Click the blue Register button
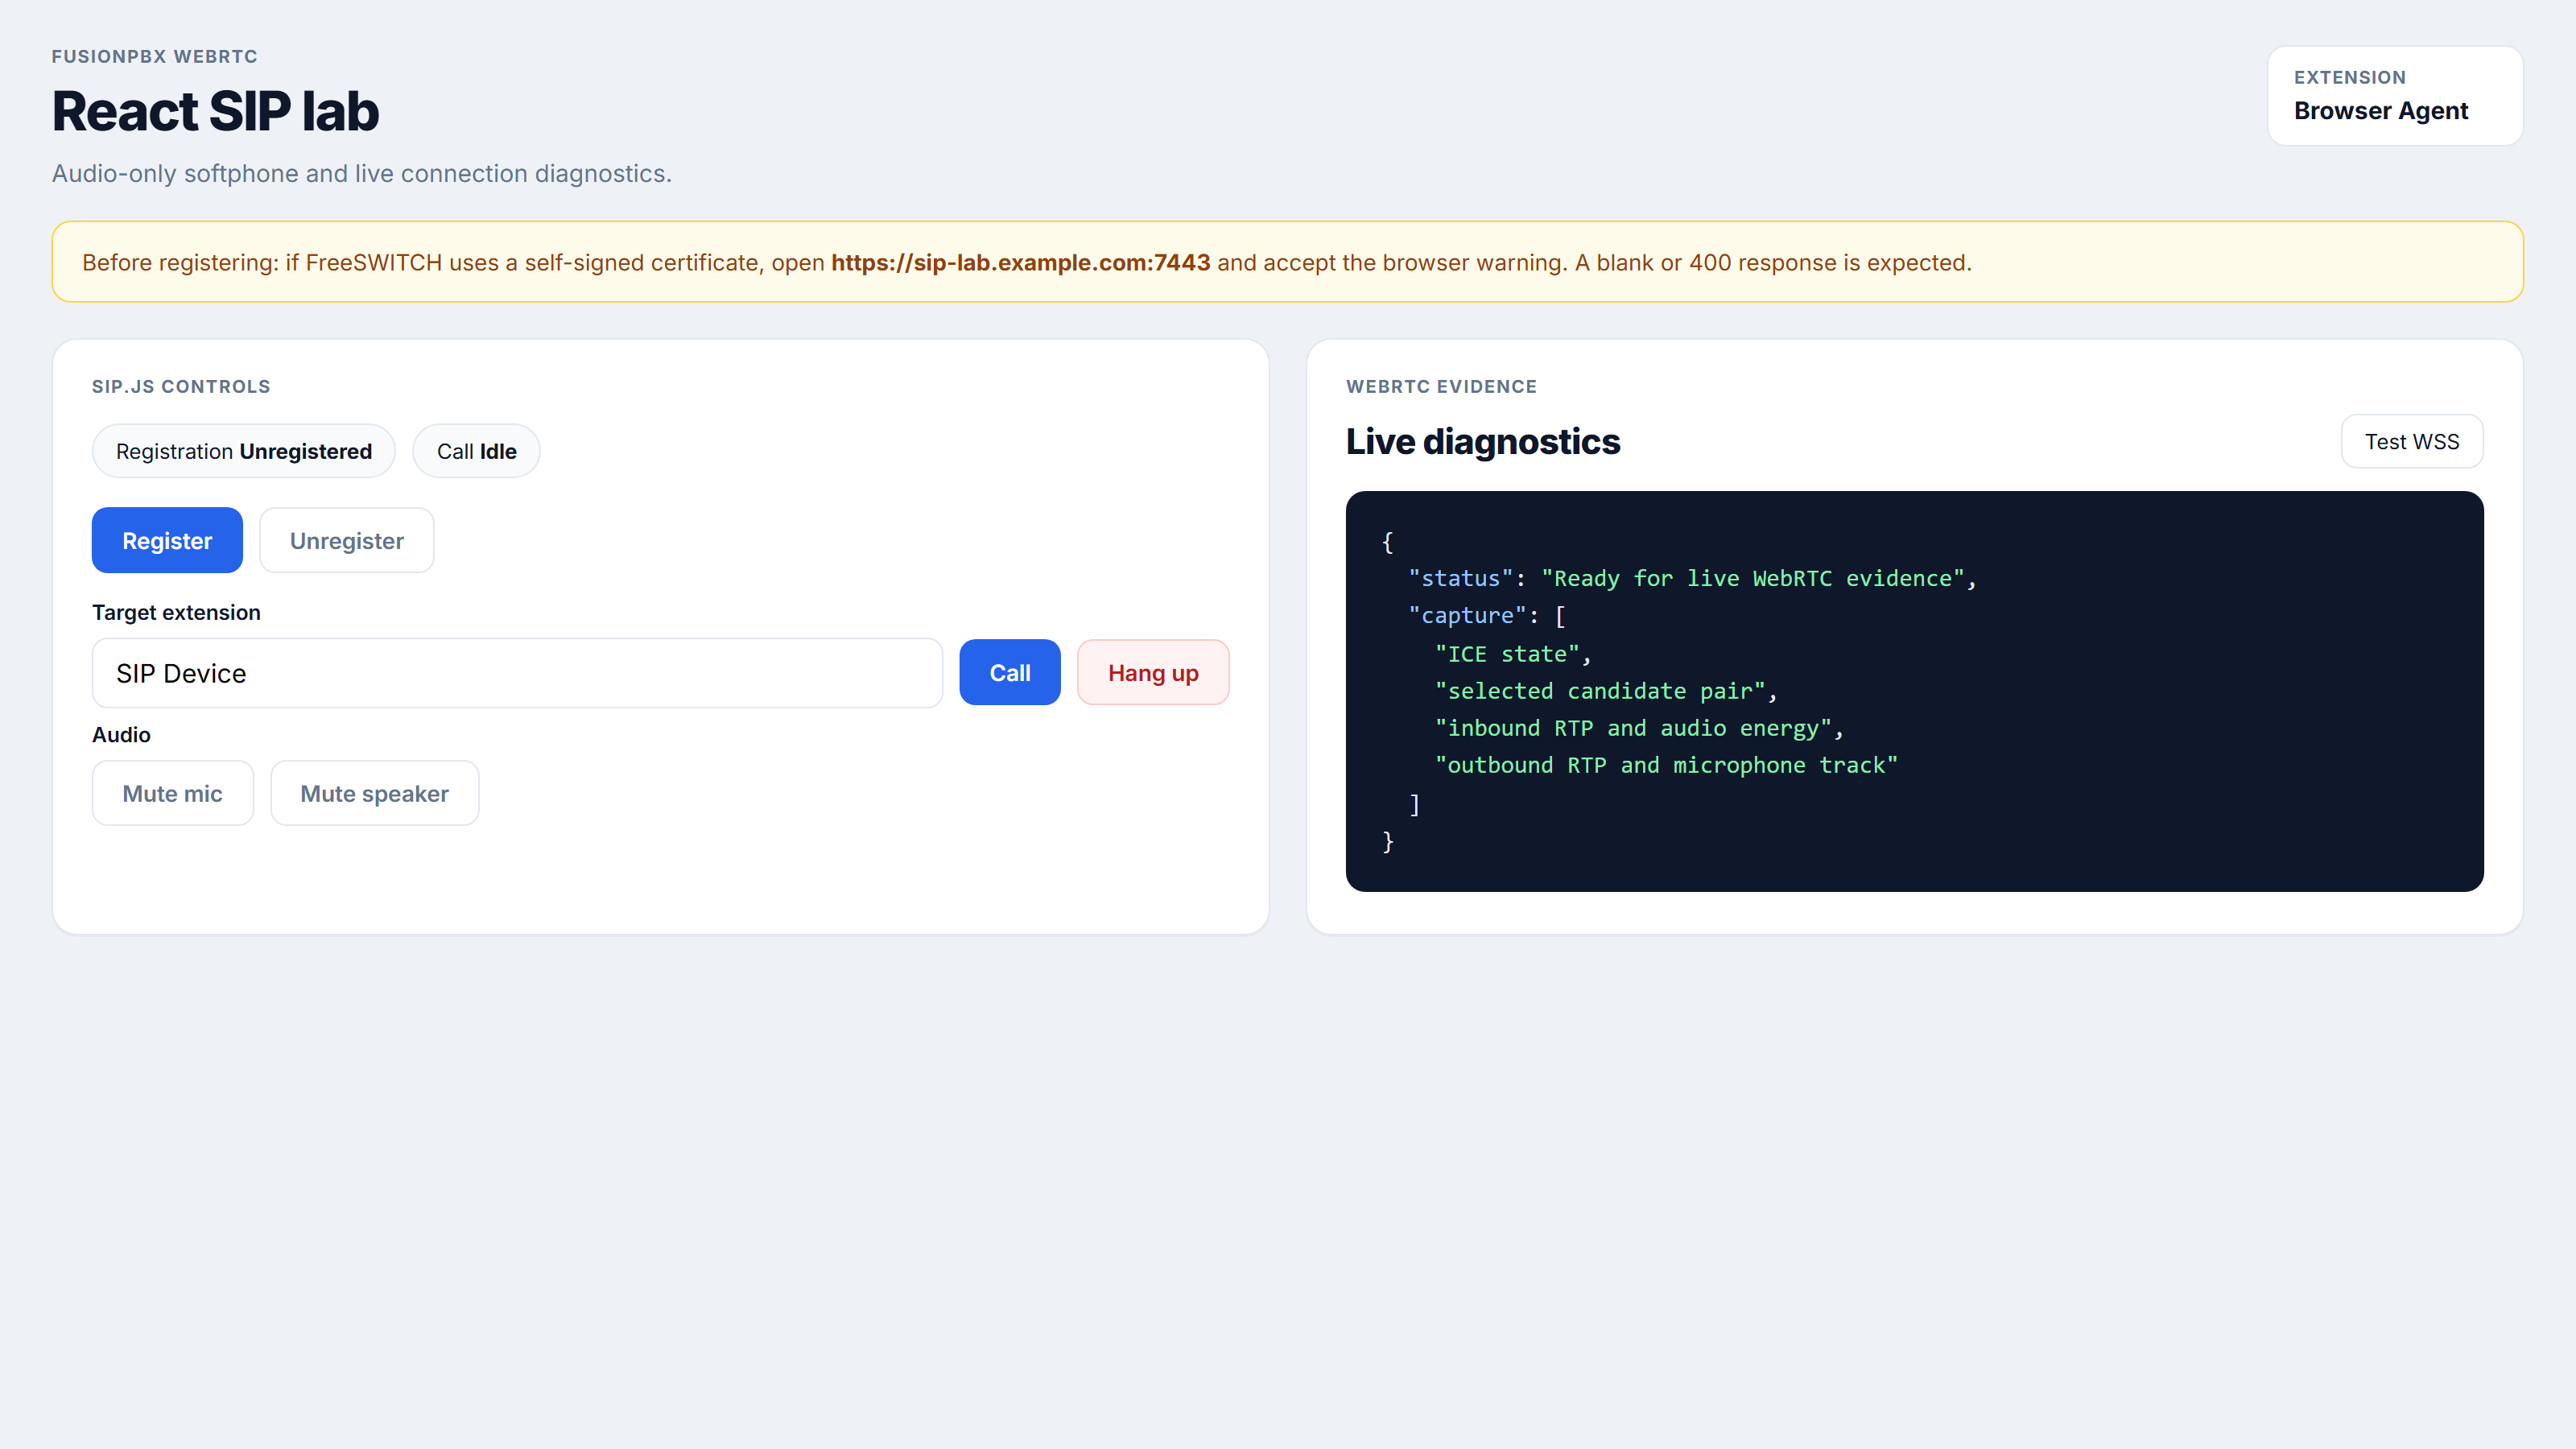 (167, 540)
